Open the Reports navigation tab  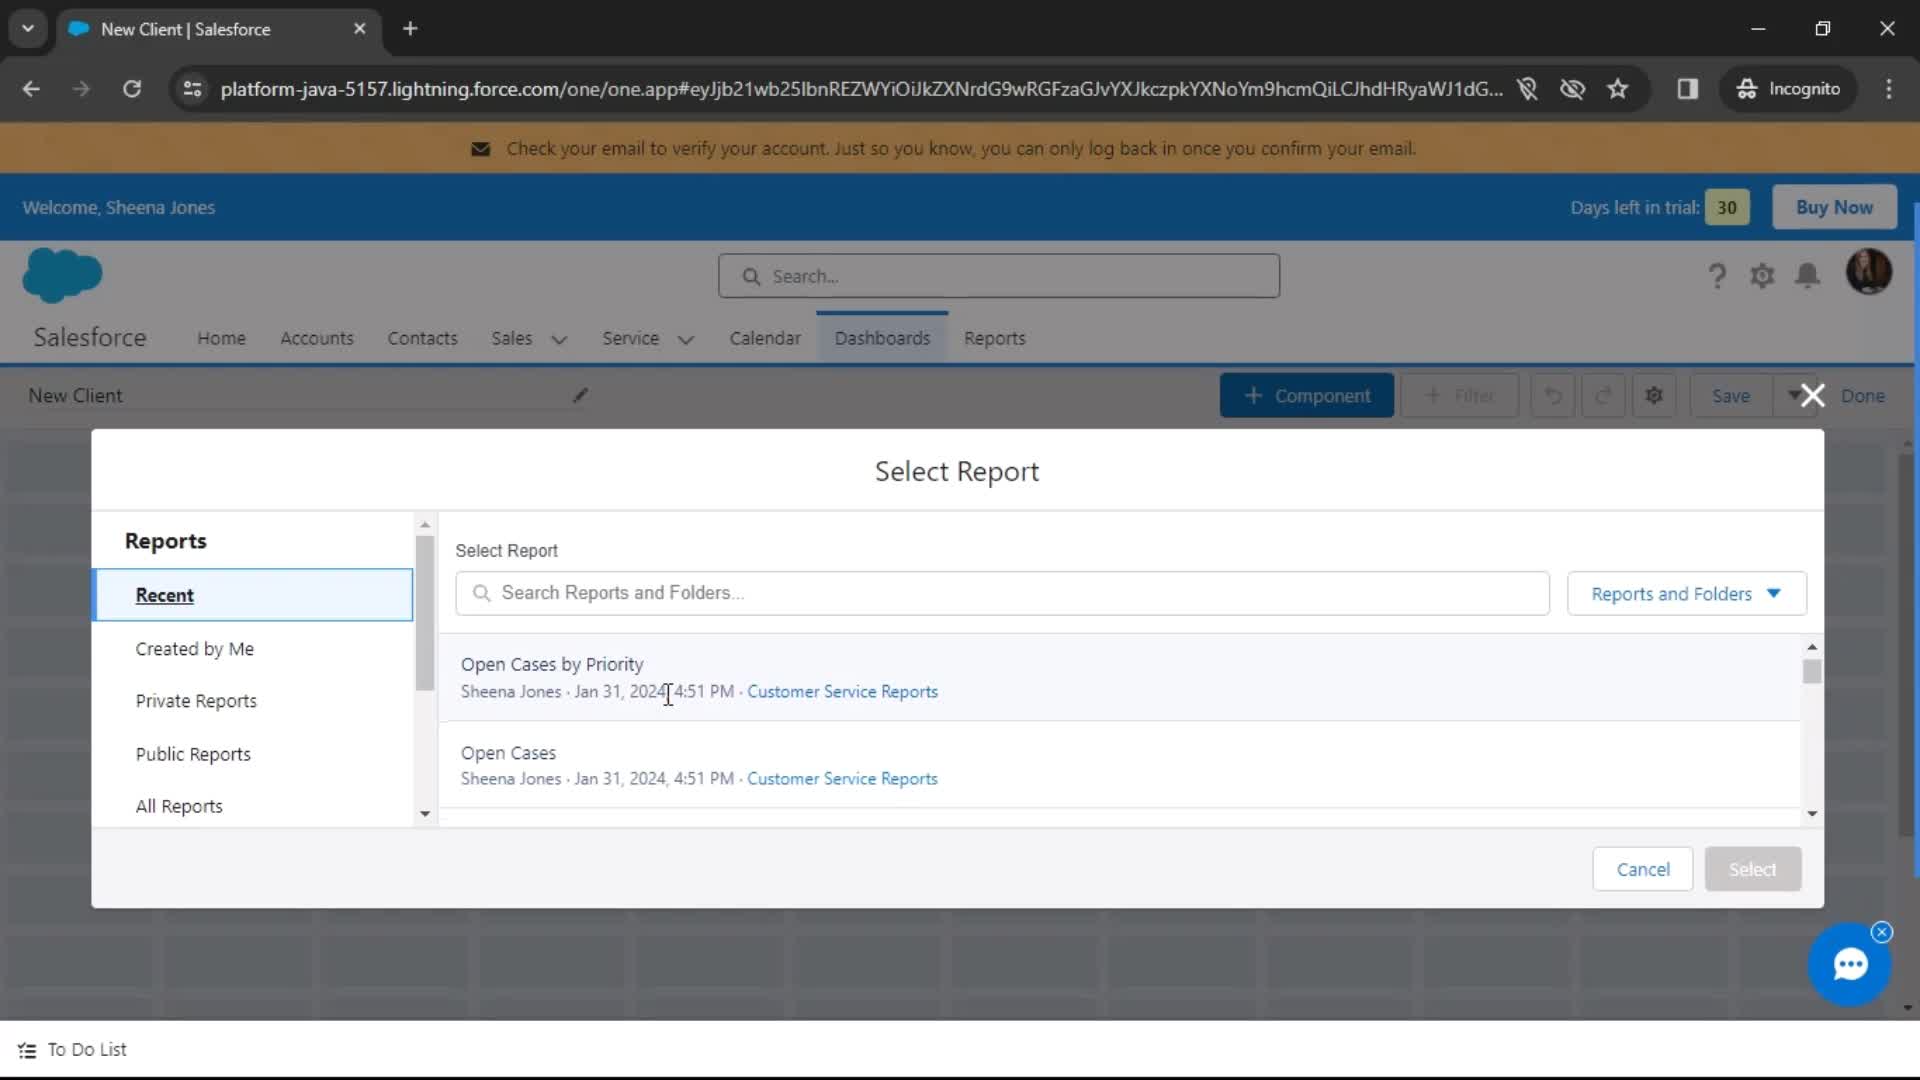point(994,338)
